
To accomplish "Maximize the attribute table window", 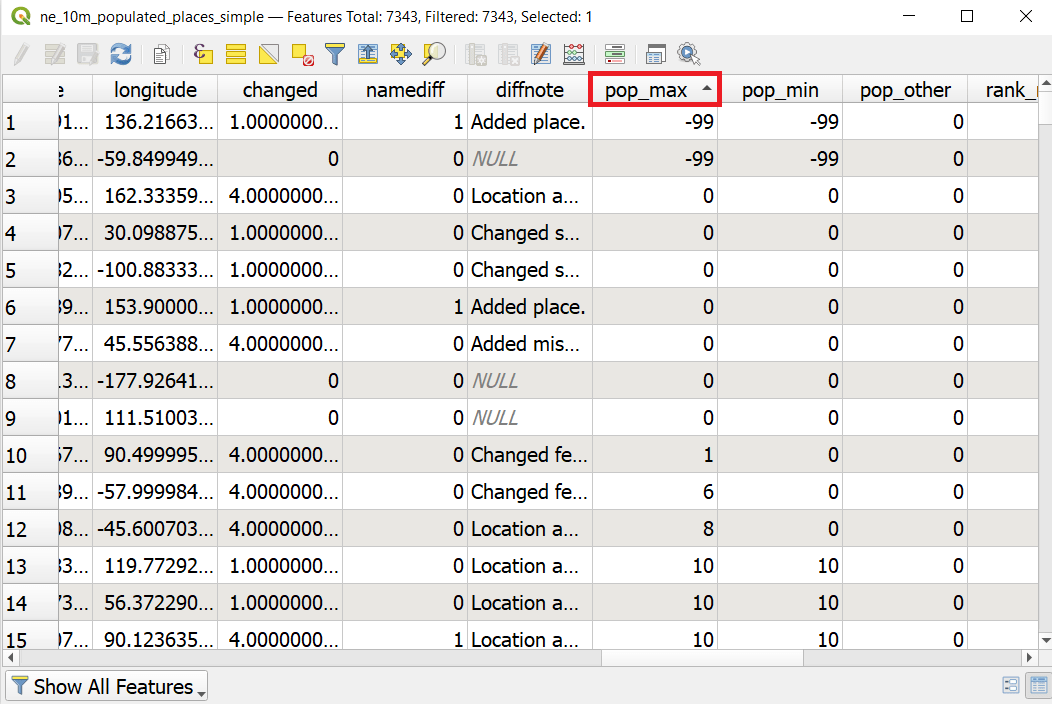I will pyautogui.click(x=967, y=16).
